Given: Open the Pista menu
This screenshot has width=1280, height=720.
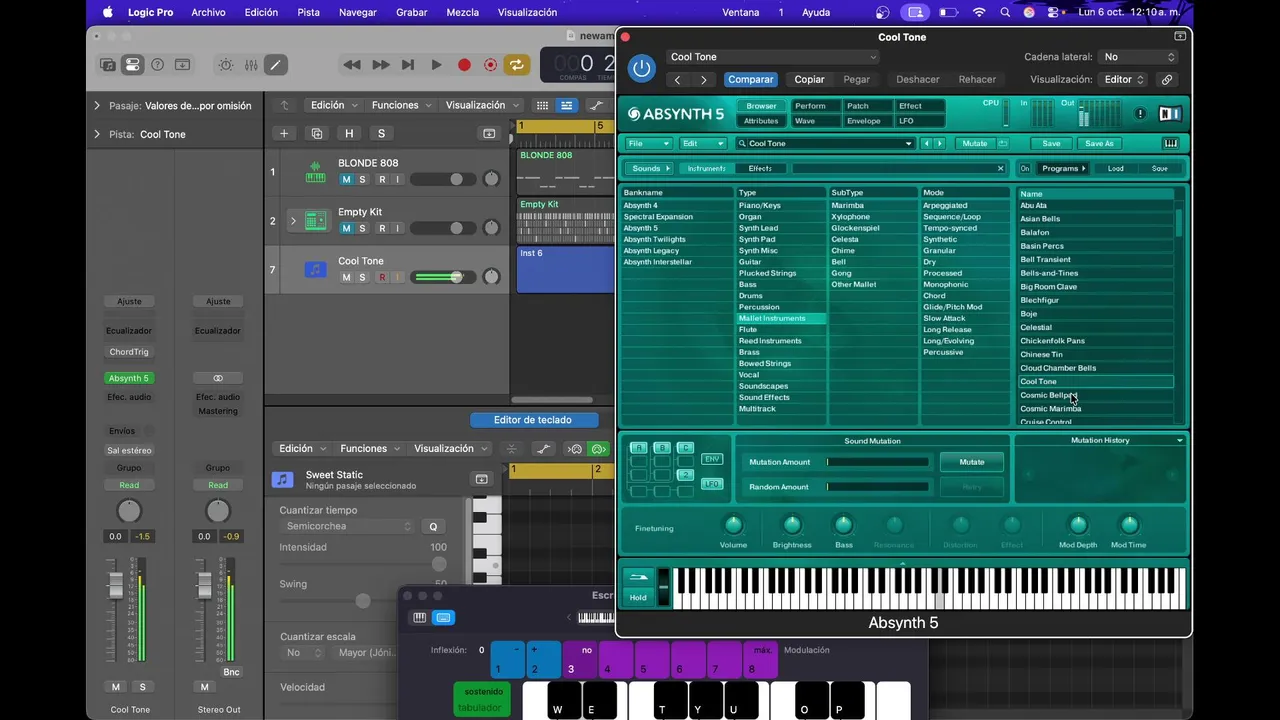Looking at the screenshot, I should pyautogui.click(x=309, y=12).
